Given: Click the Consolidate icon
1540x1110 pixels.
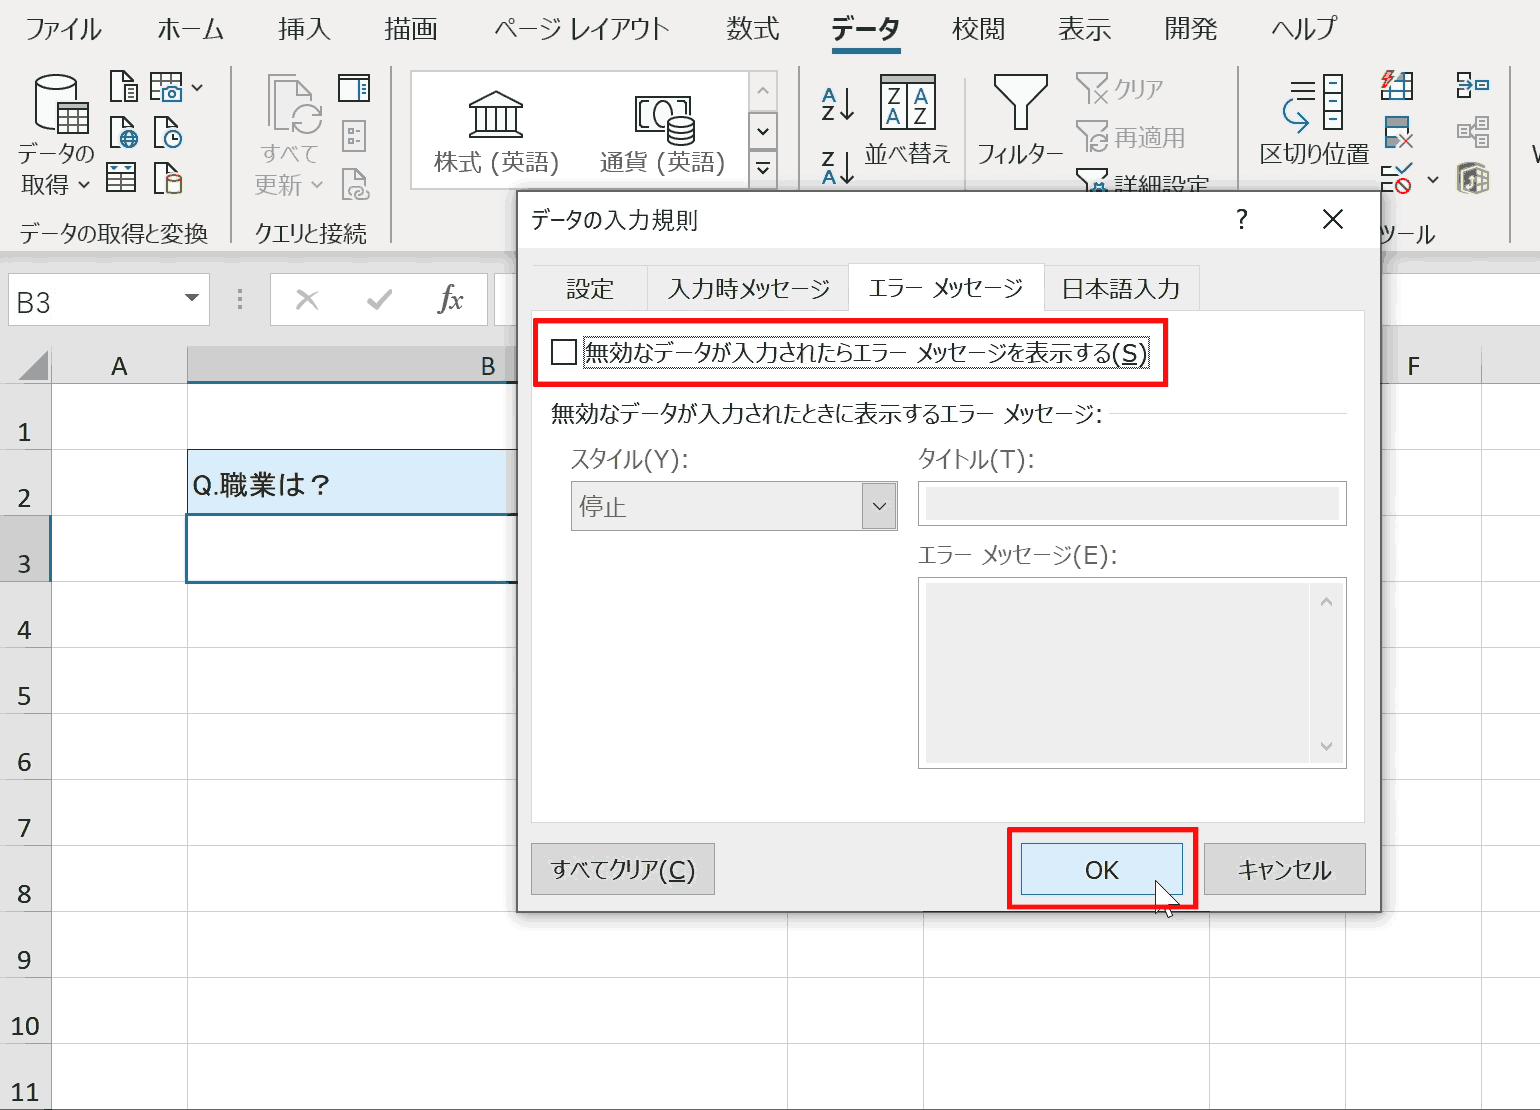Looking at the screenshot, I should click(1473, 85).
